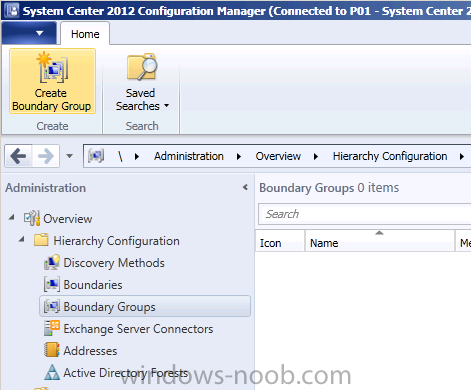The image size is (471, 390).
Task: Select the Overview tree label
Action: point(68,219)
